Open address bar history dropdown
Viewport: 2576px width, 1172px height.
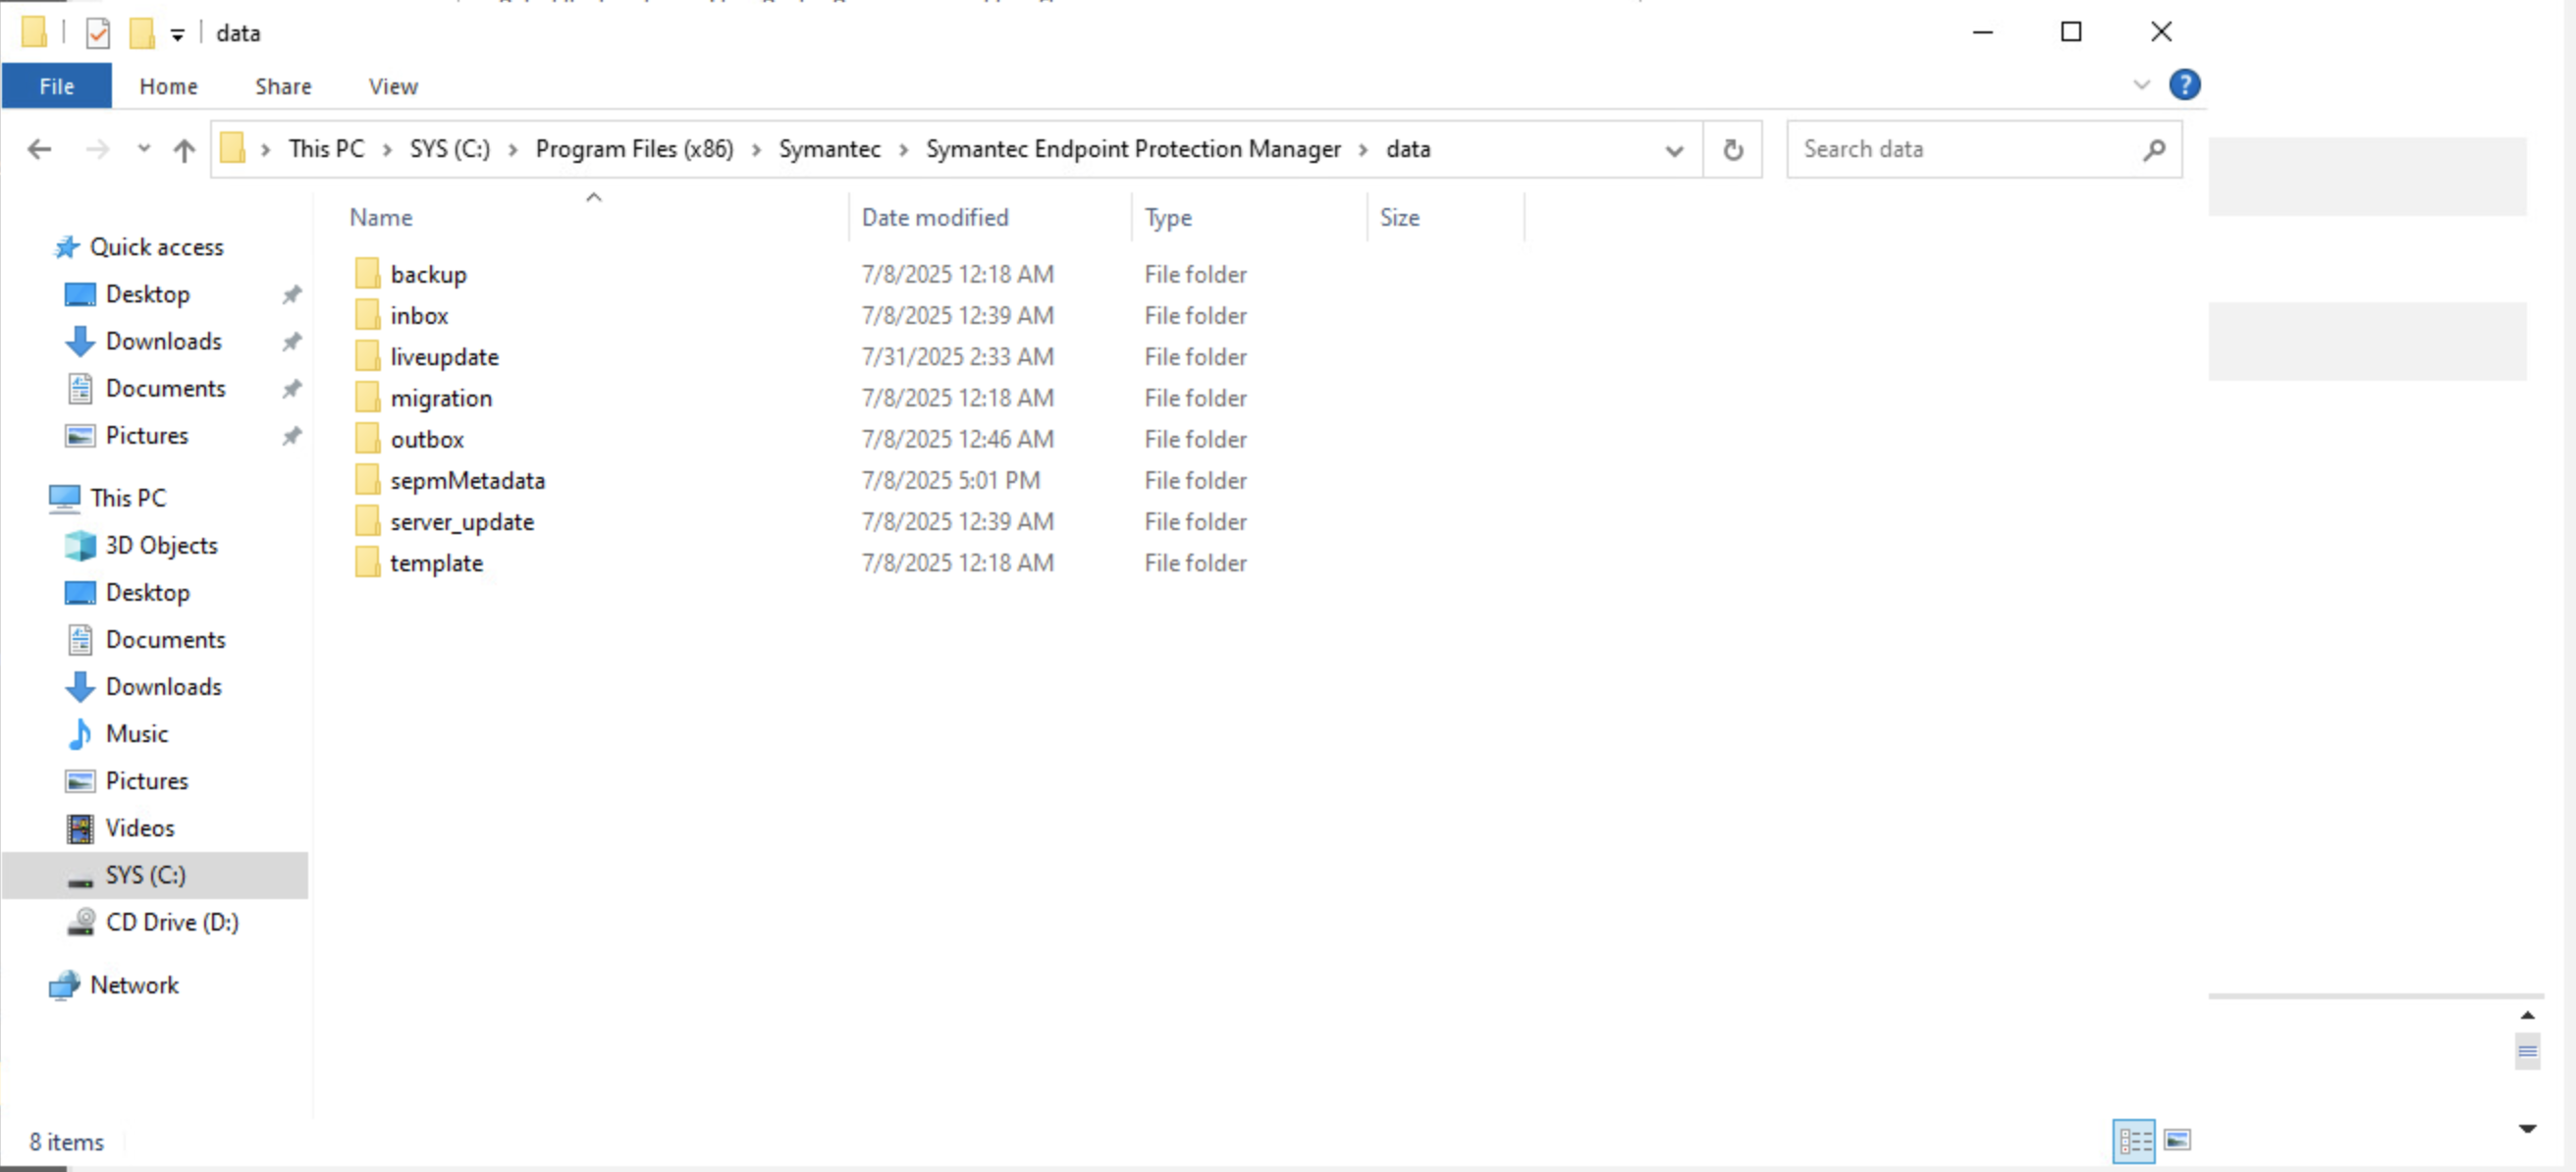point(1673,150)
